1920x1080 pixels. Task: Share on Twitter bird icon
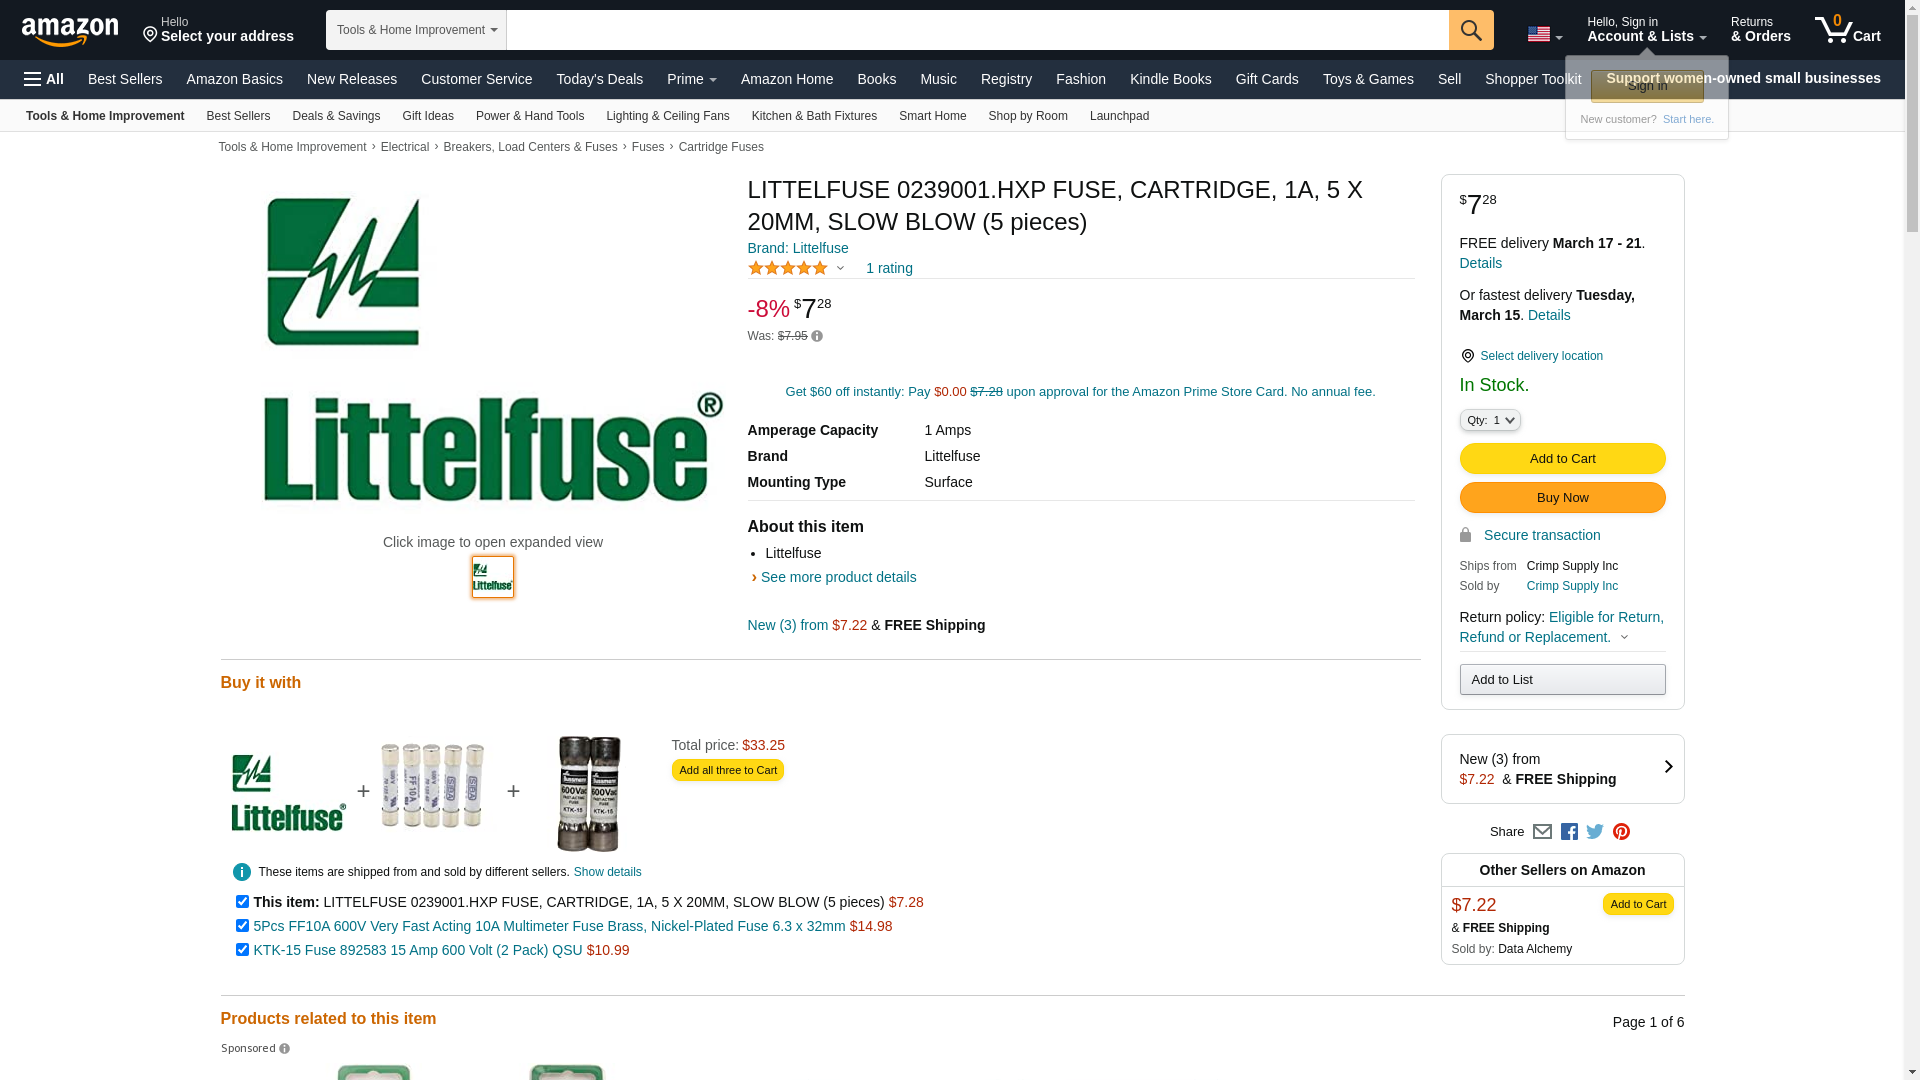[1595, 831]
